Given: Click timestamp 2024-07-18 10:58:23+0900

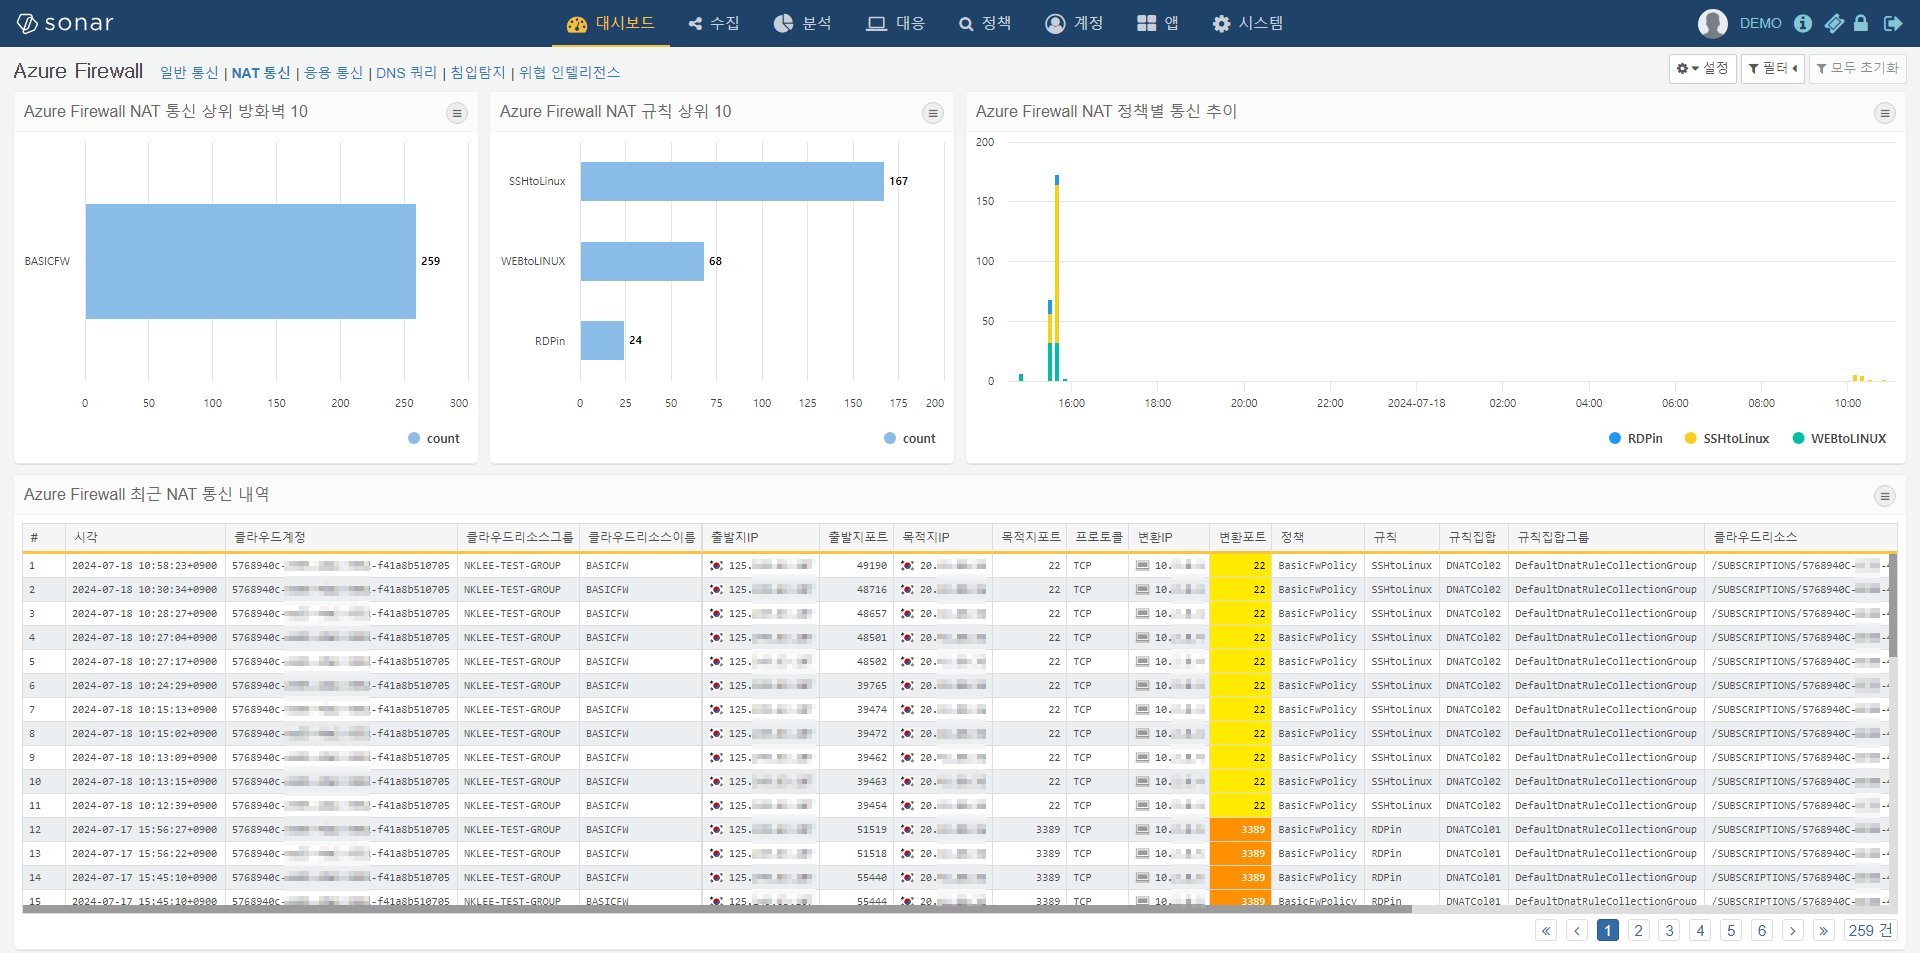Looking at the screenshot, I should click(144, 566).
